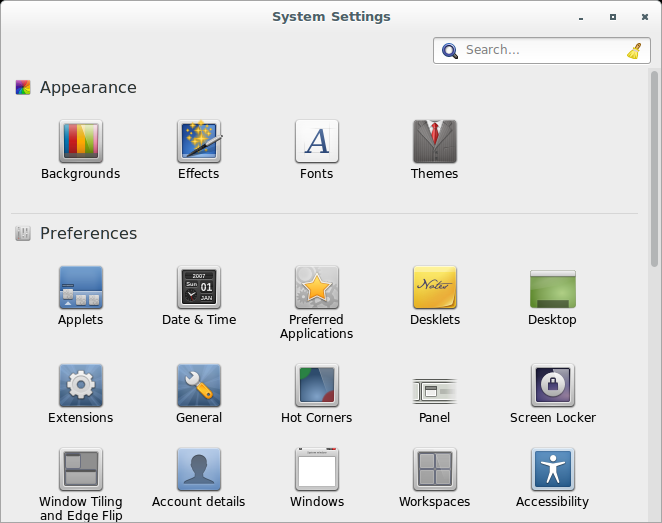The width and height of the screenshot is (662, 523).
Task: Click the vertical scrollbar
Action: 654,170
